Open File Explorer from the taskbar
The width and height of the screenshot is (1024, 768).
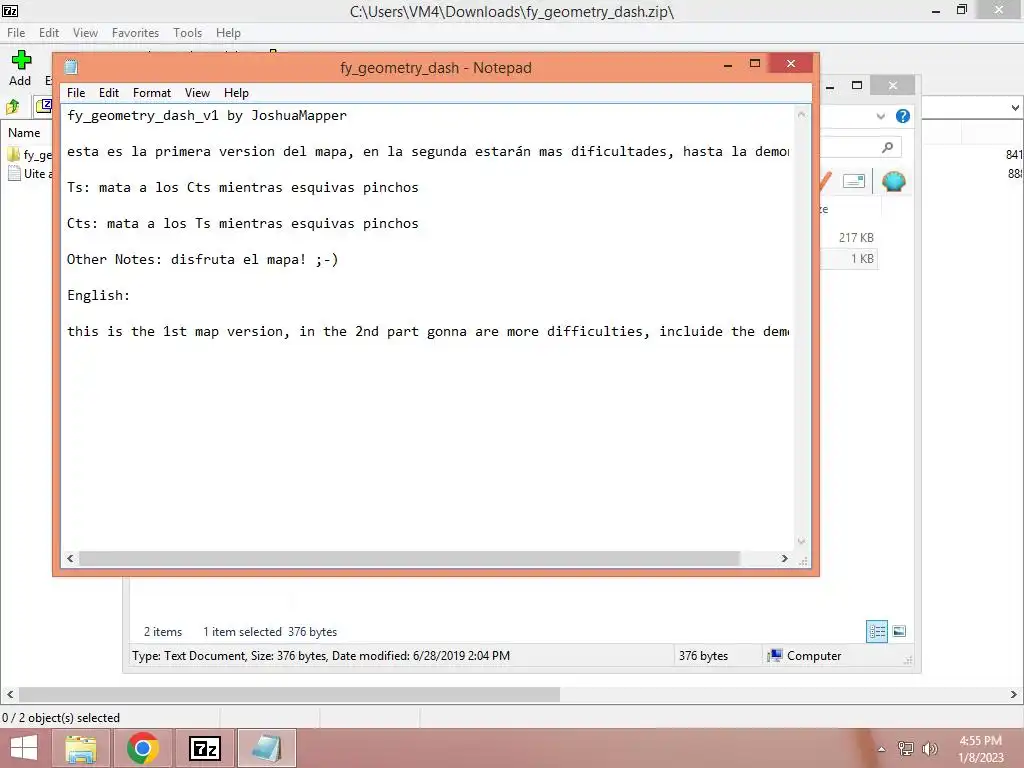(x=82, y=748)
